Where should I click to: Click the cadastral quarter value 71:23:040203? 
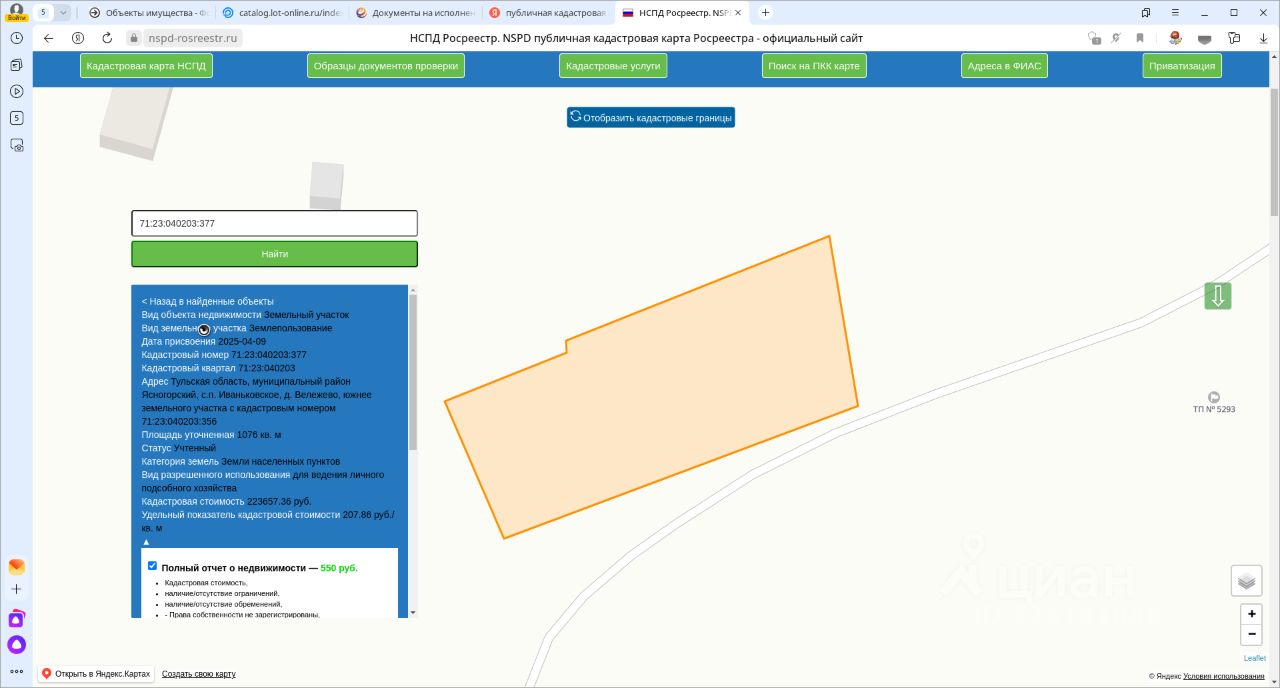coord(267,368)
